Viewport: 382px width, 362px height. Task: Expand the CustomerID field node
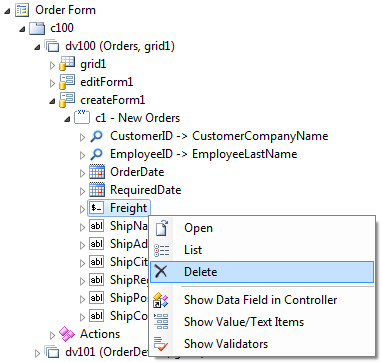coord(82,137)
